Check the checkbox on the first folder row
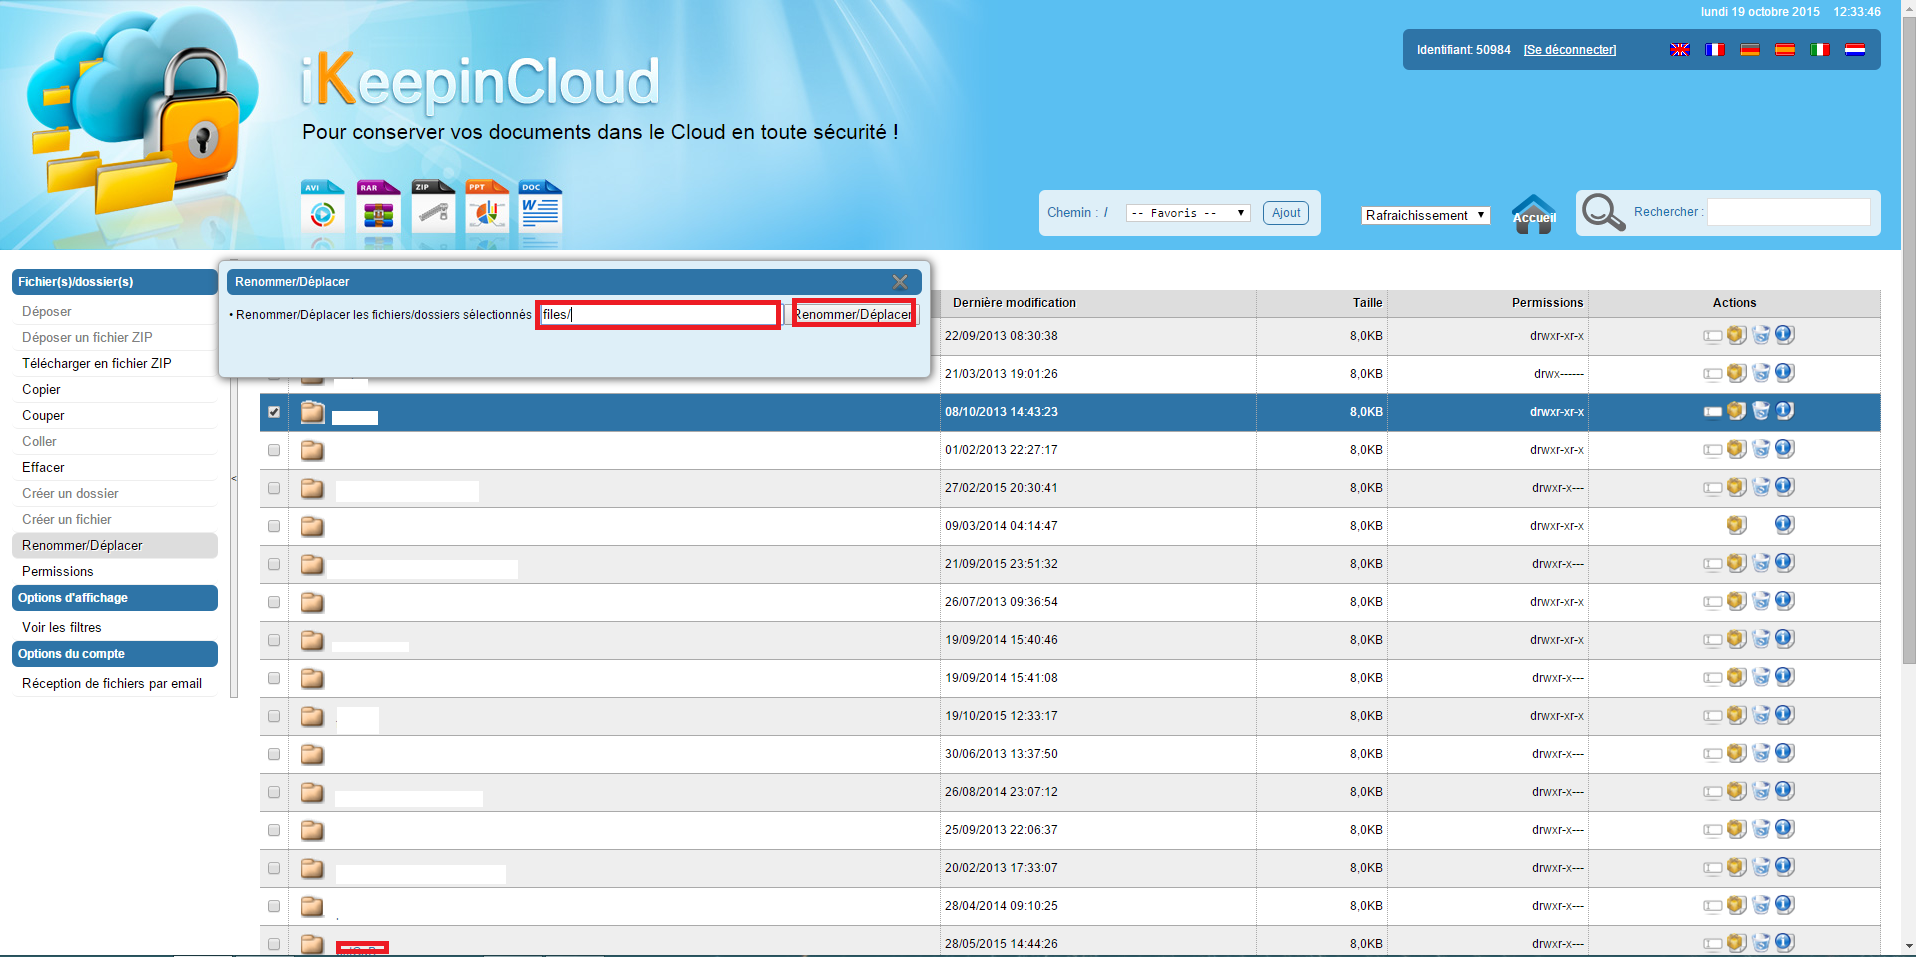 coord(273,336)
